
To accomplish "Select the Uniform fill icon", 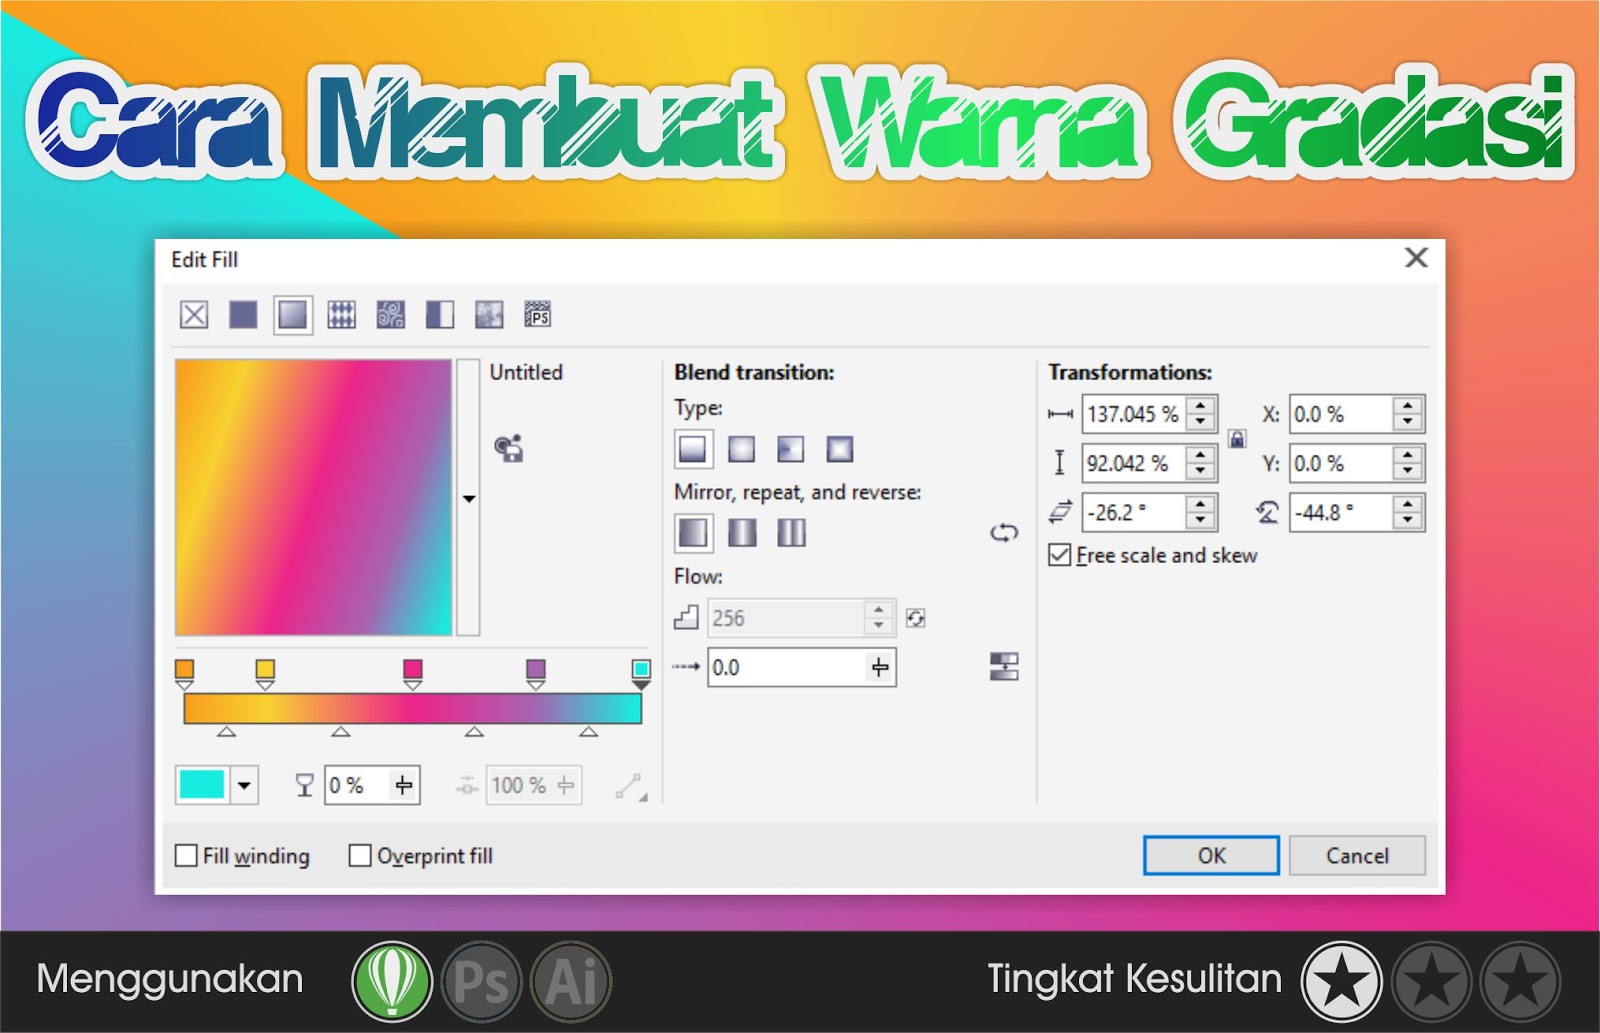I will click(x=243, y=315).
